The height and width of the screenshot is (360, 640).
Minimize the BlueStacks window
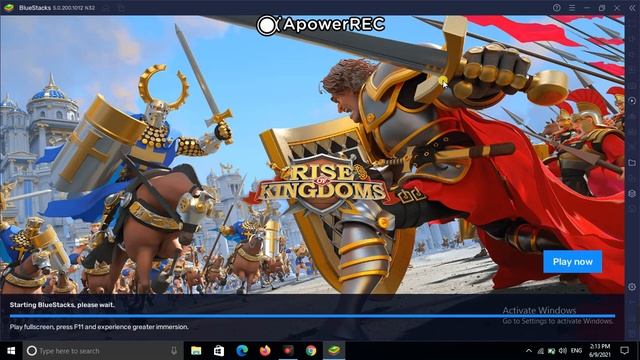(x=587, y=8)
